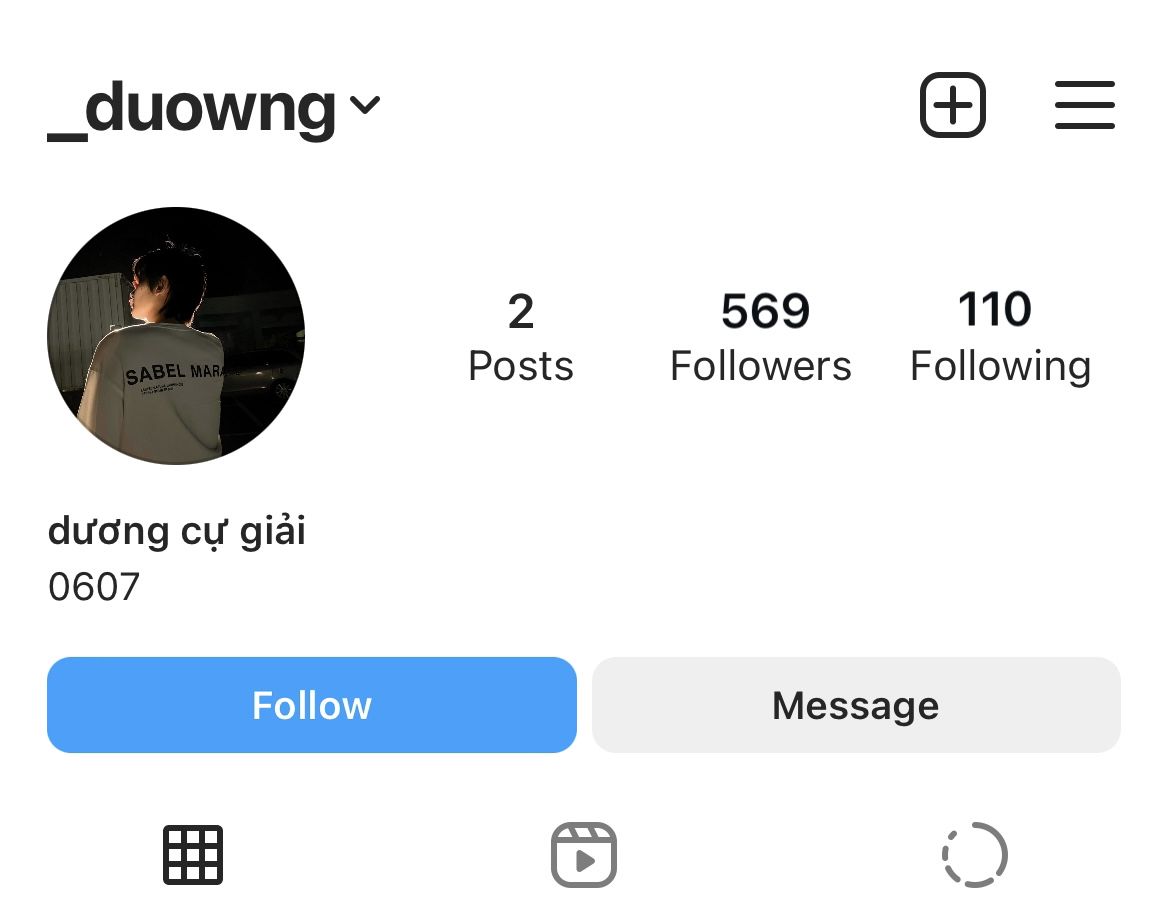Click the posts count number 2
The width and height of the screenshot is (1169, 907).
pyautogui.click(x=520, y=312)
